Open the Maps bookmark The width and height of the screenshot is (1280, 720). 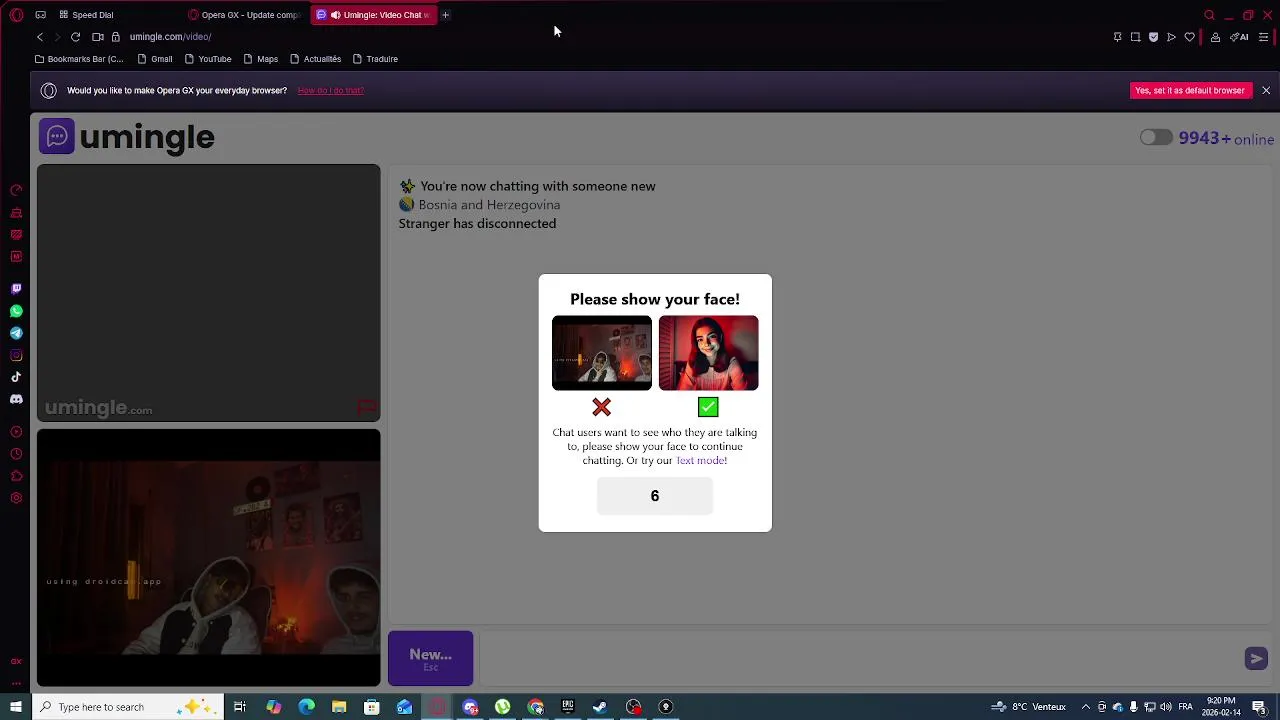pyautogui.click(x=261, y=59)
